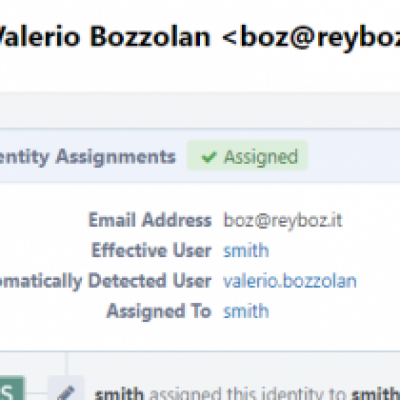Open Effective User smith profile link

pos(246,250)
